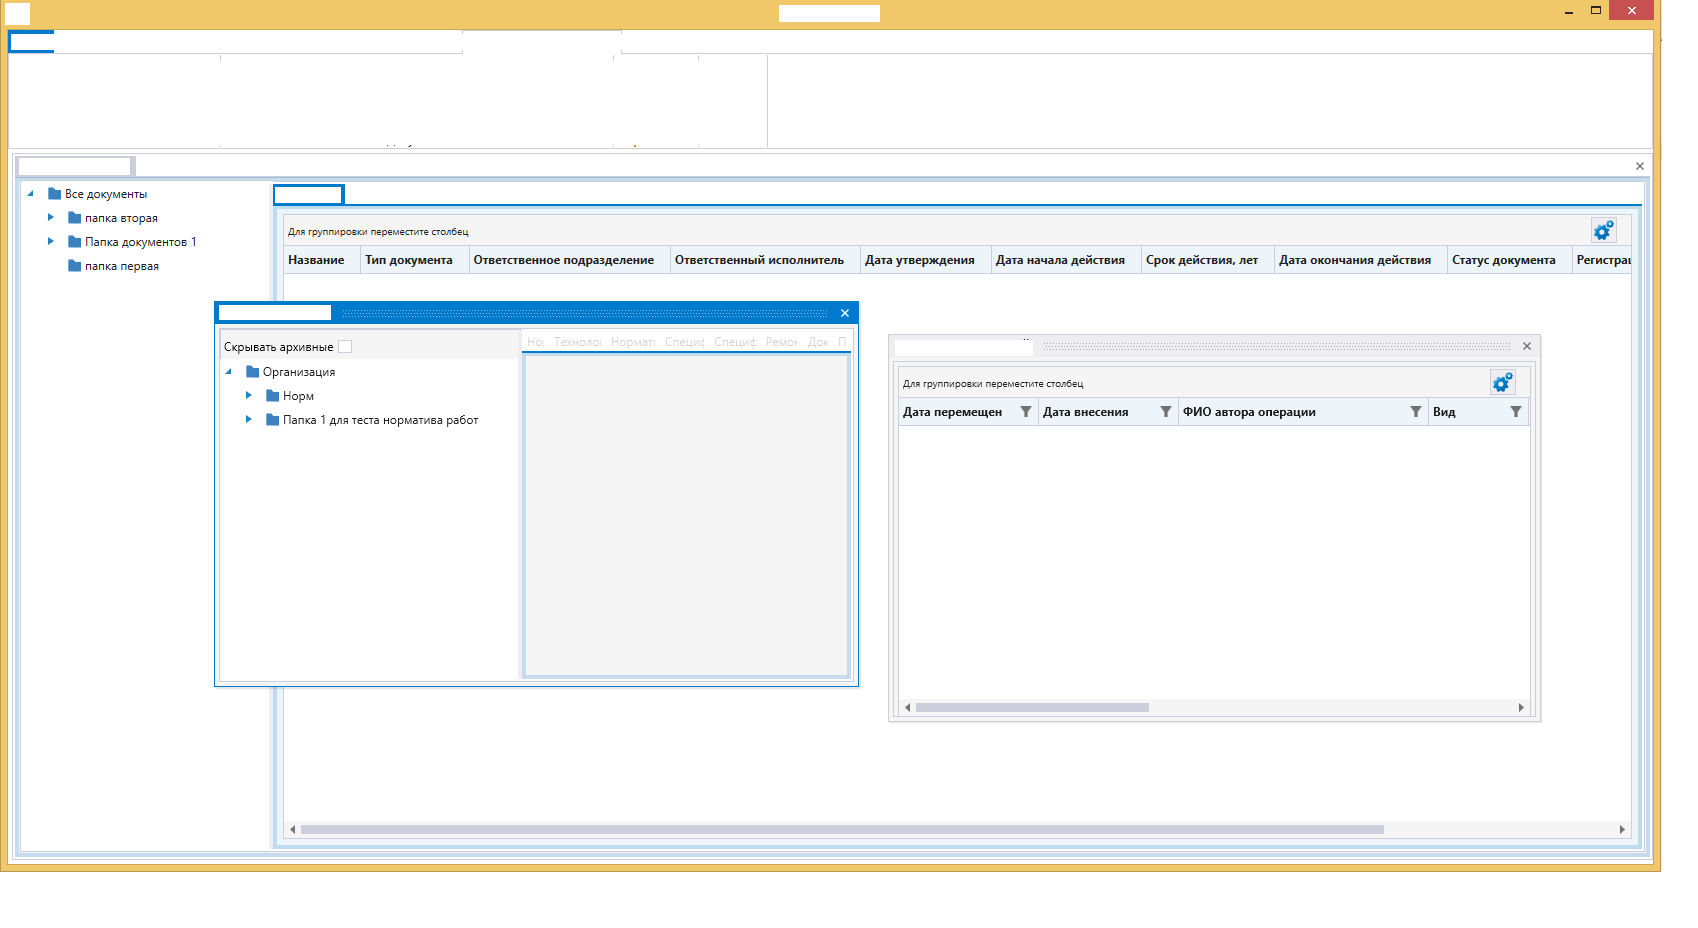Switch to the Технолог tab
This screenshot has width=1698, height=928.
pyautogui.click(x=577, y=342)
